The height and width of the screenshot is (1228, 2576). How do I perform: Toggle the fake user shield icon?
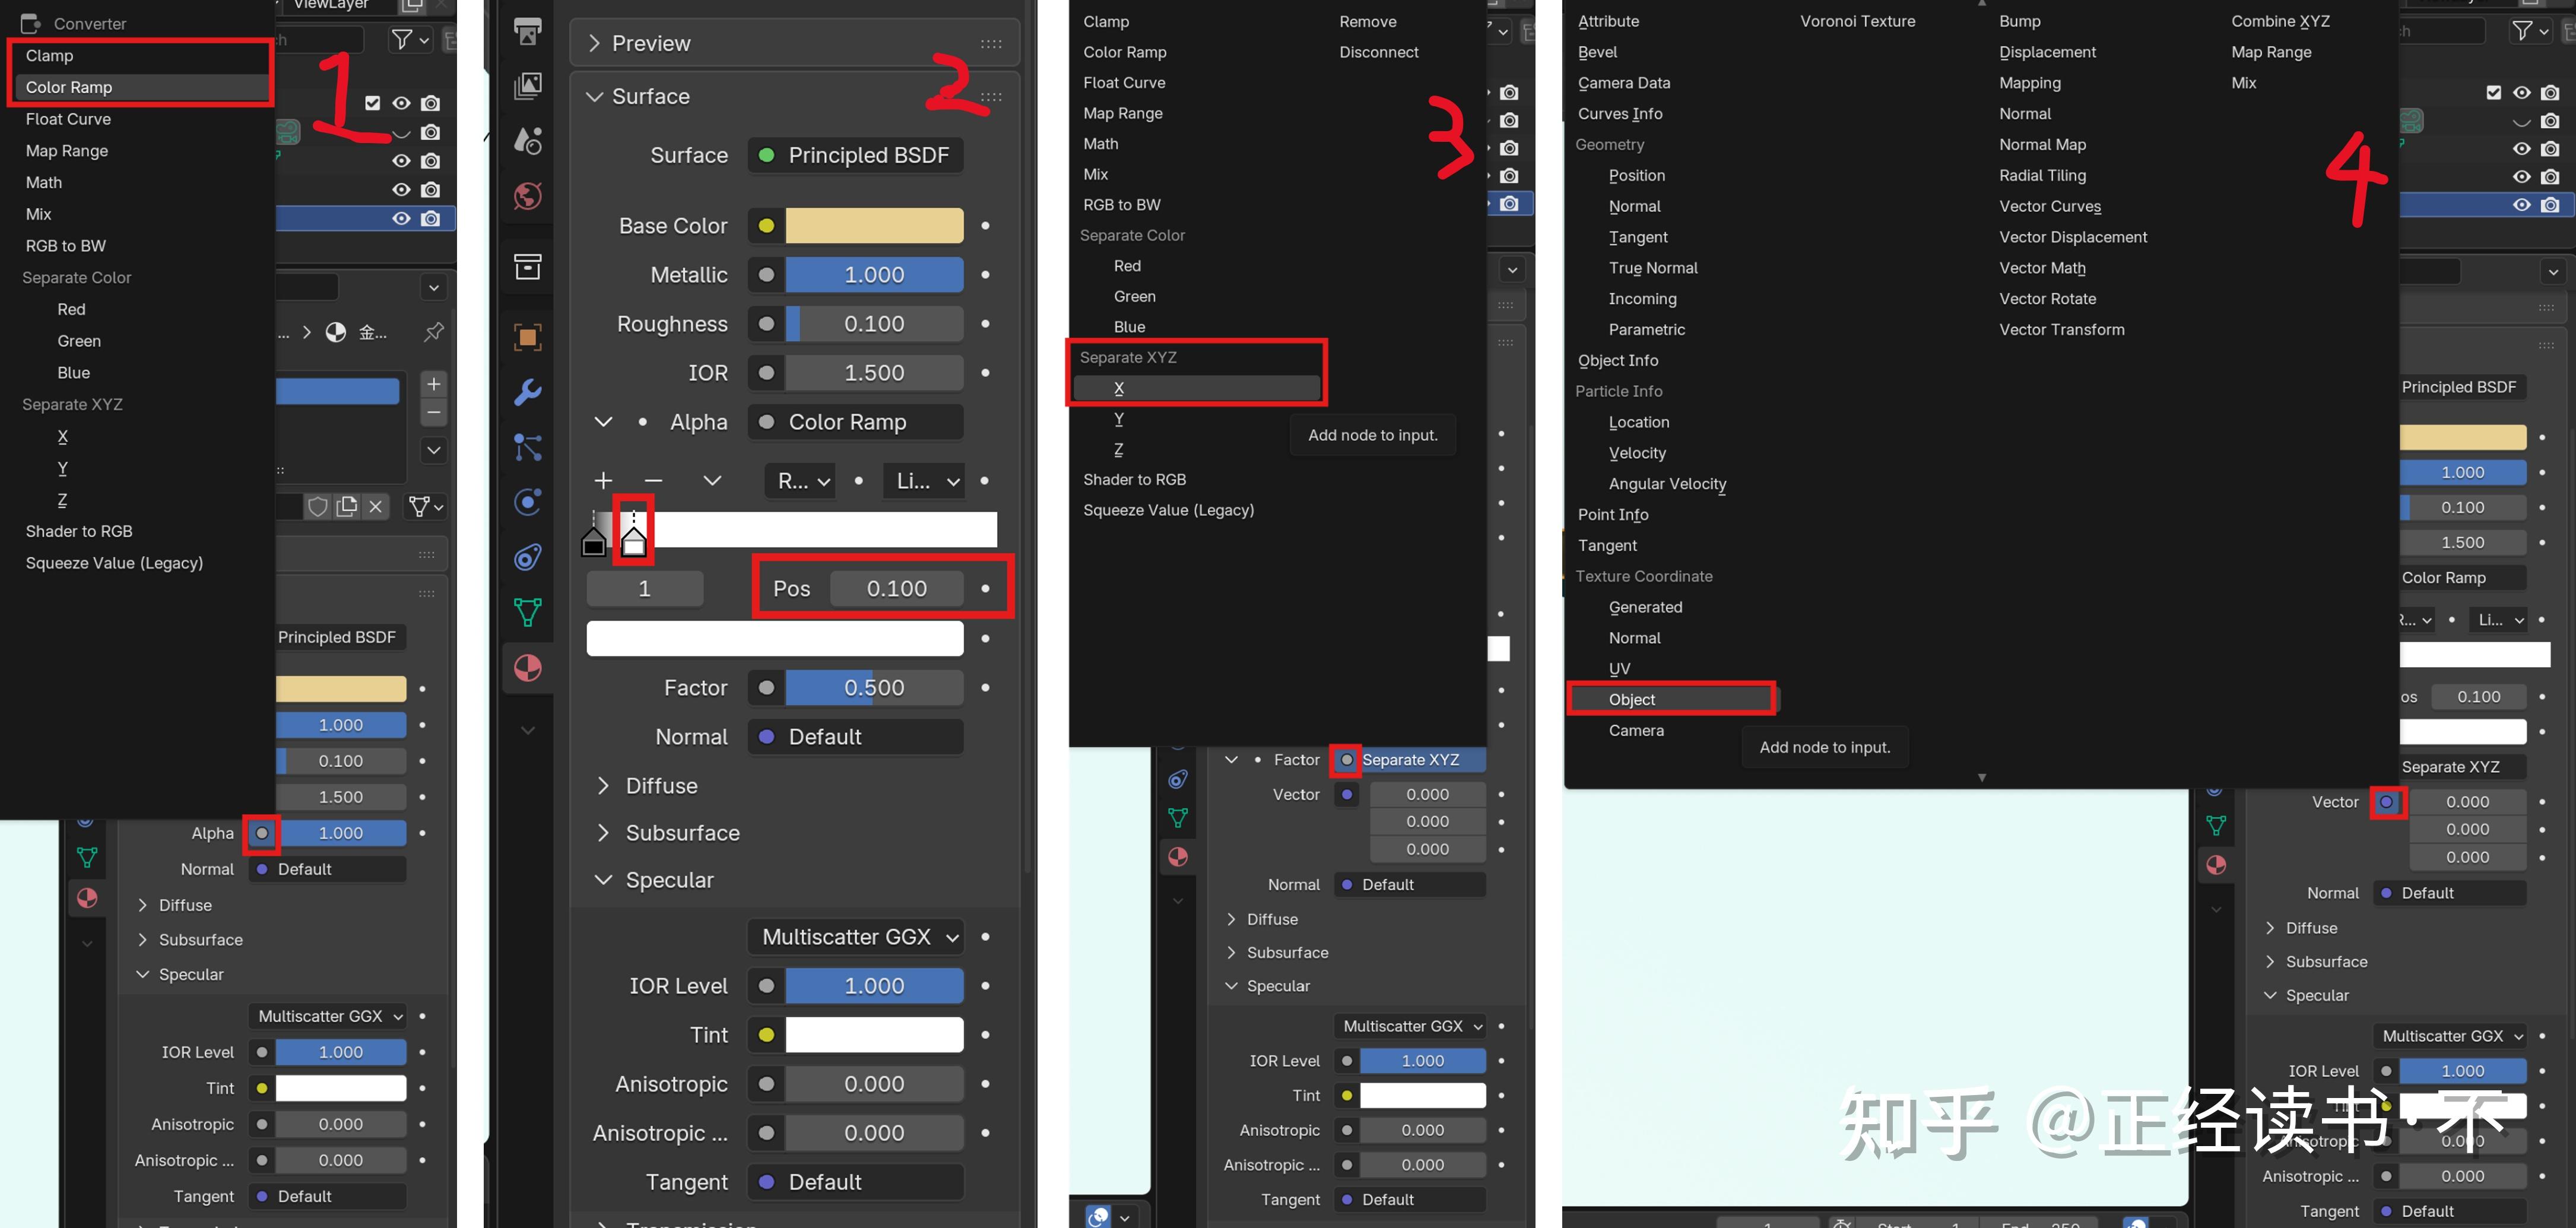[318, 507]
